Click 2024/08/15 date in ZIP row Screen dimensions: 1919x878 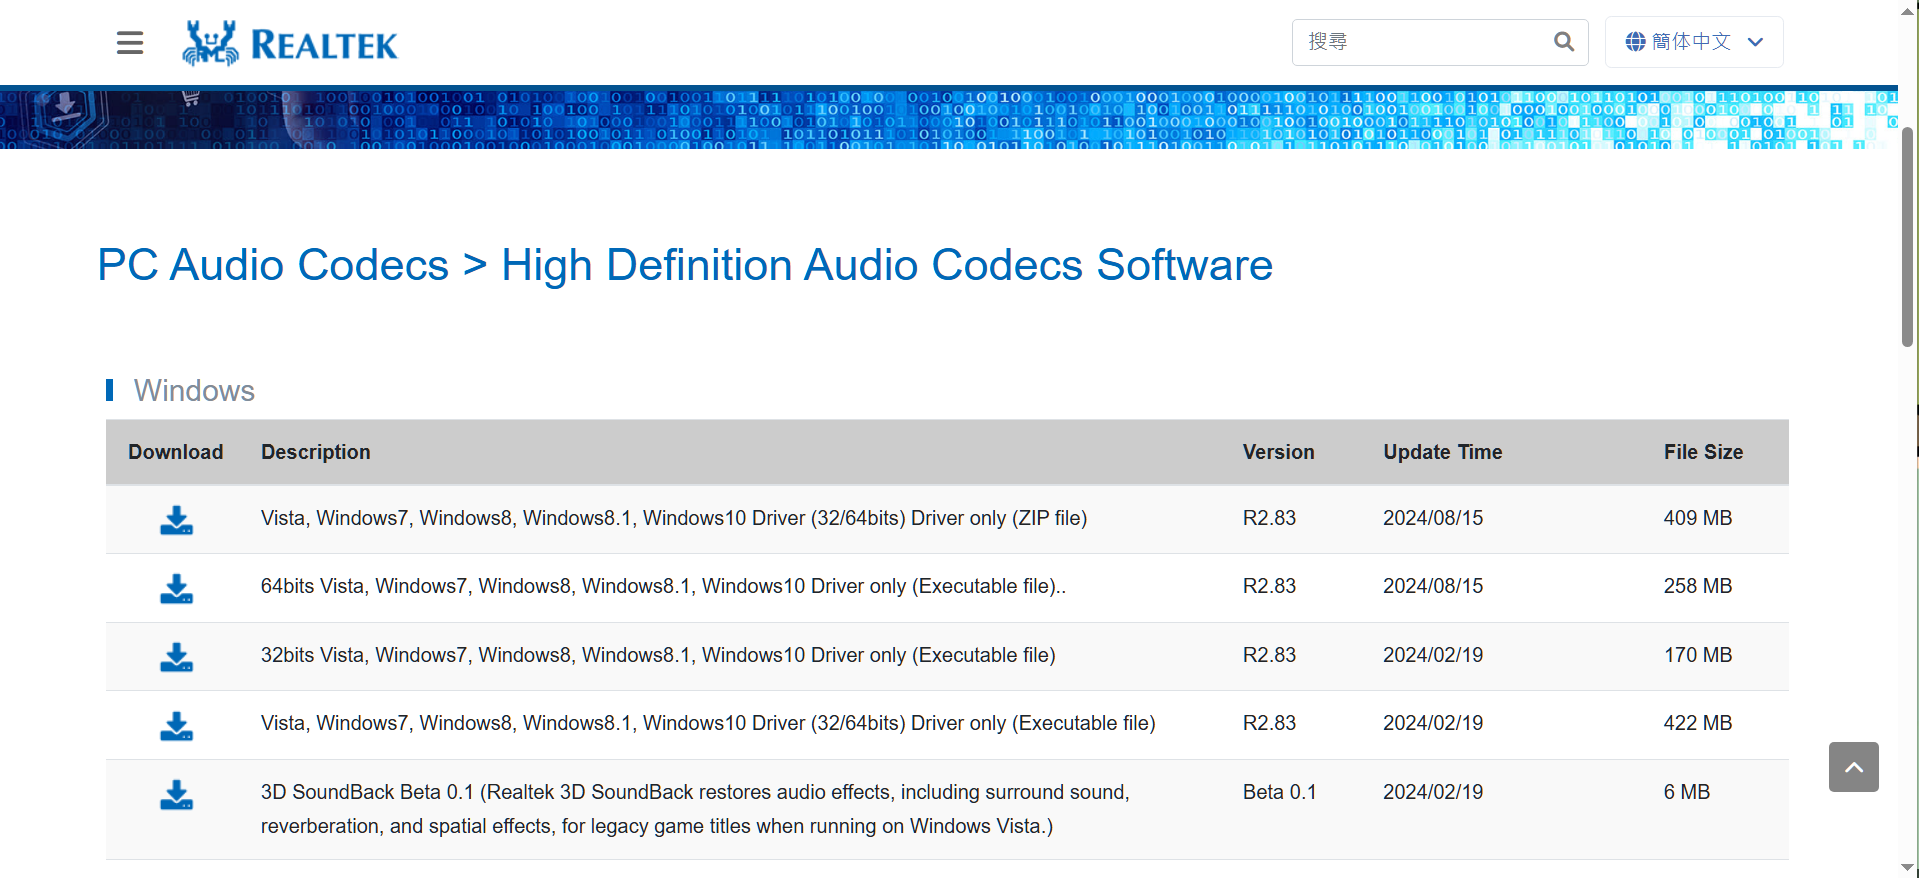pyautogui.click(x=1433, y=518)
